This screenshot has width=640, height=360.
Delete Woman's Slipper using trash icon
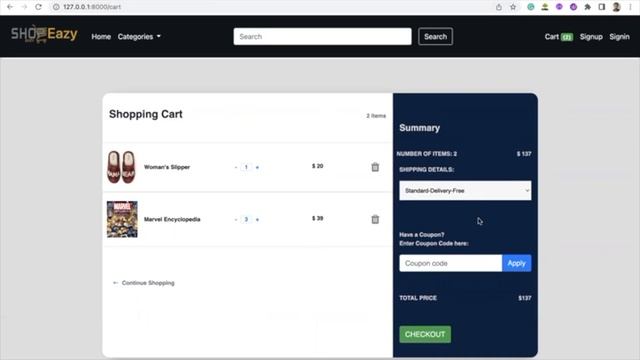[375, 167]
